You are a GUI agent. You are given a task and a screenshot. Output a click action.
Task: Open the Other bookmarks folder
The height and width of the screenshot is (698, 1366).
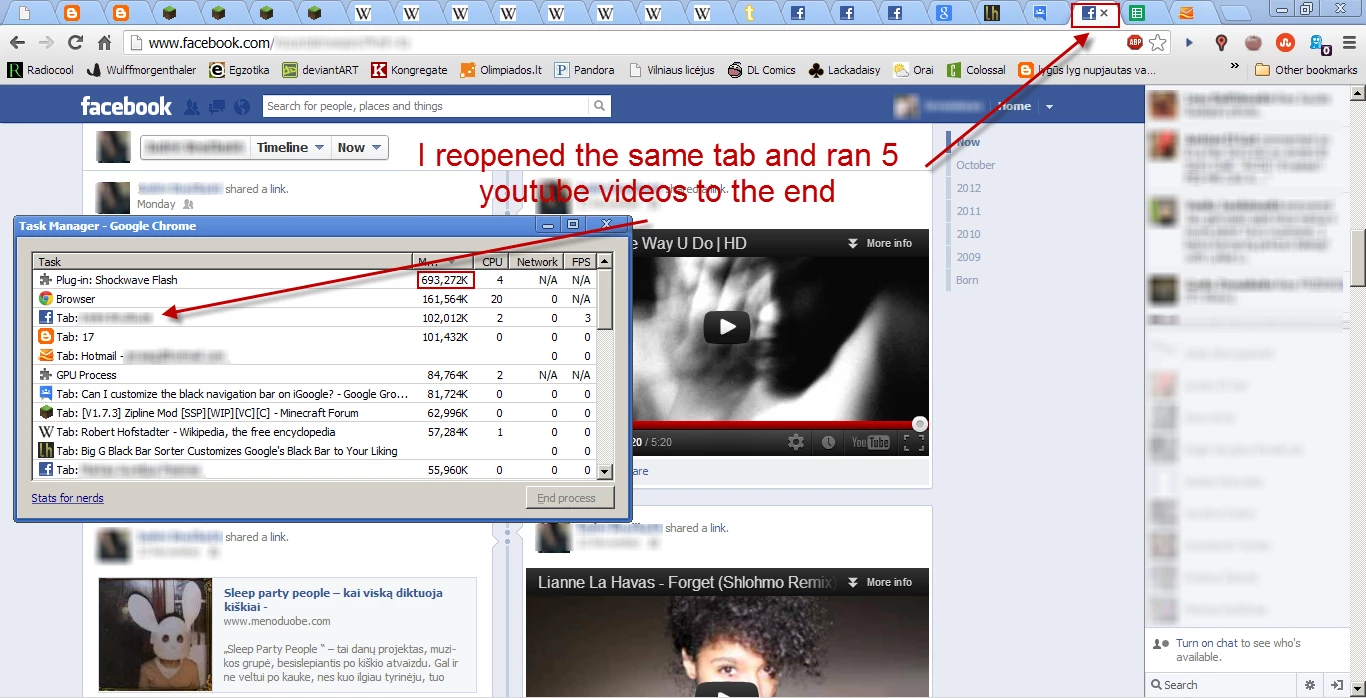pyautogui.click(x=1306, y=70)
